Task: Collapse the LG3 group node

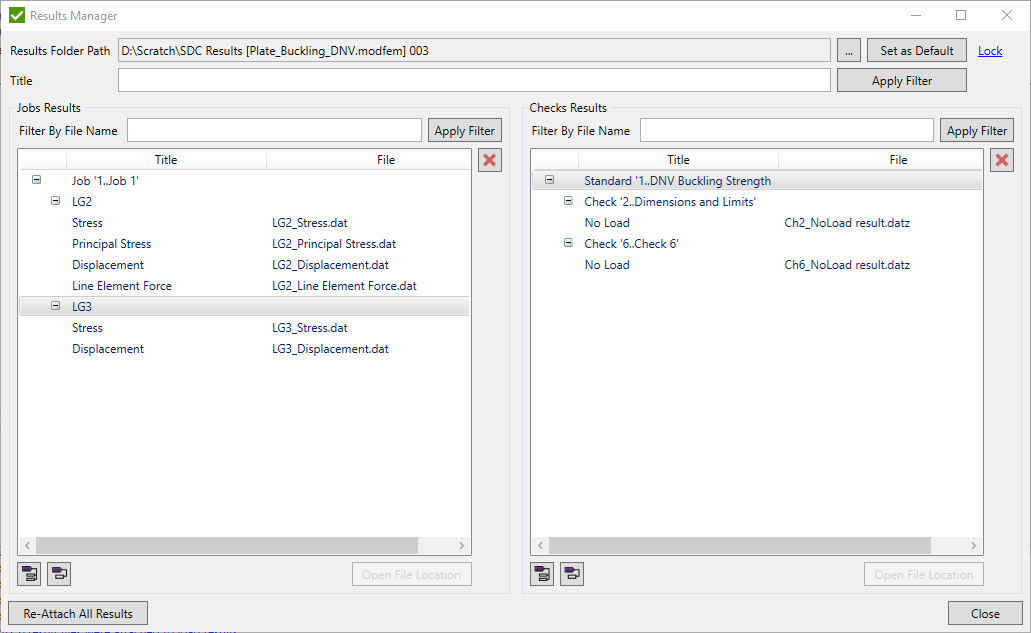Action: click(56, 307)
